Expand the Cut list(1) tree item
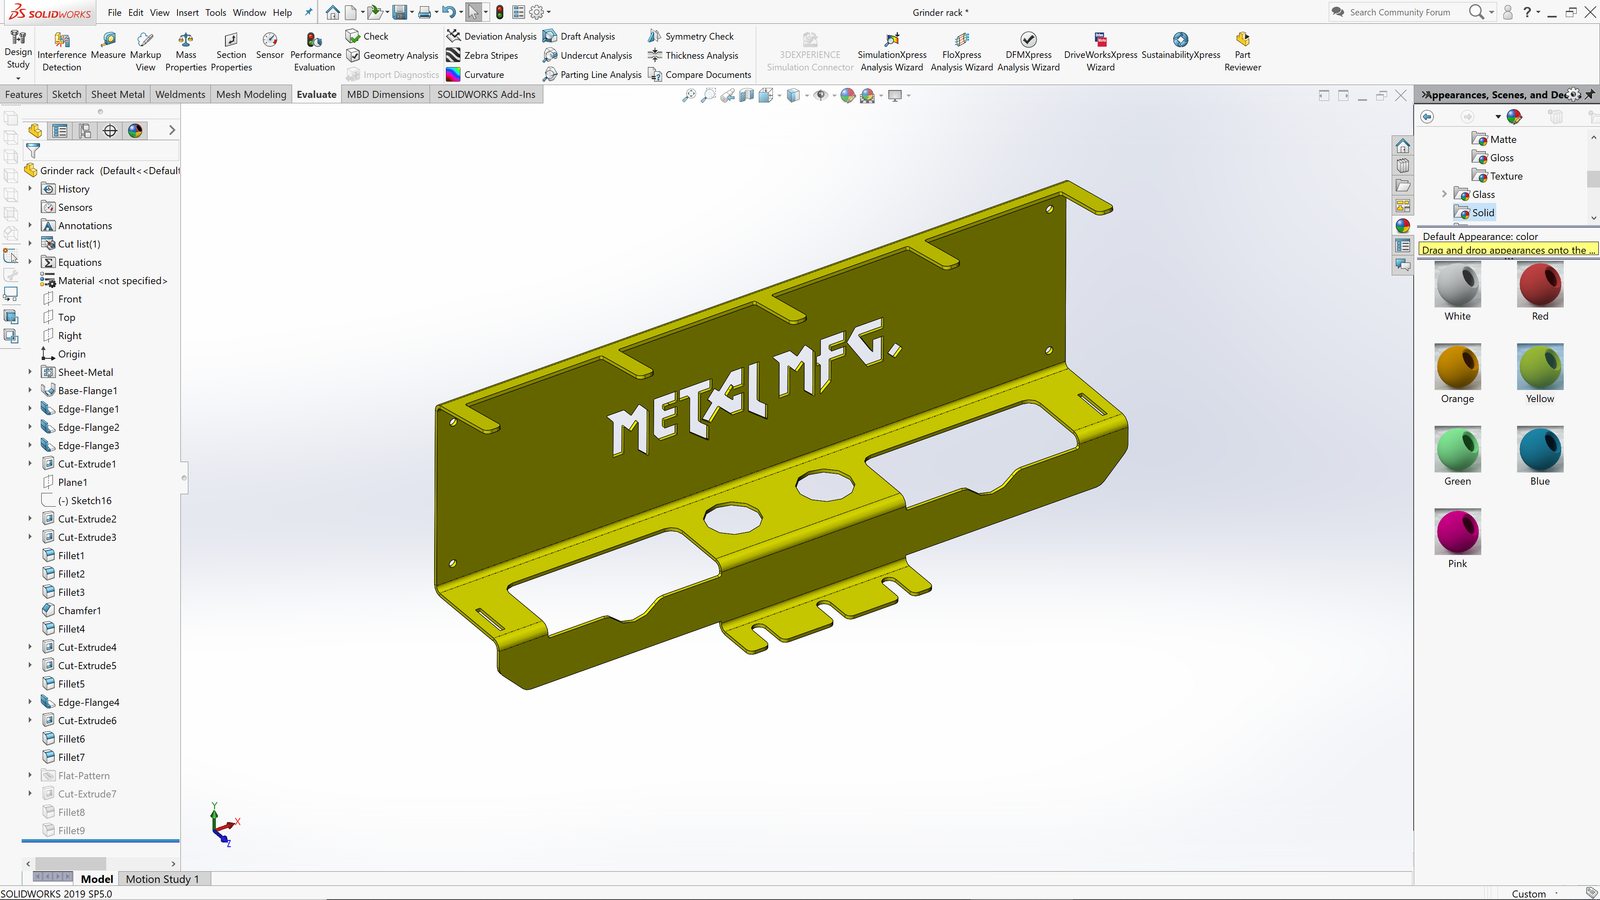 pos(30,244)
